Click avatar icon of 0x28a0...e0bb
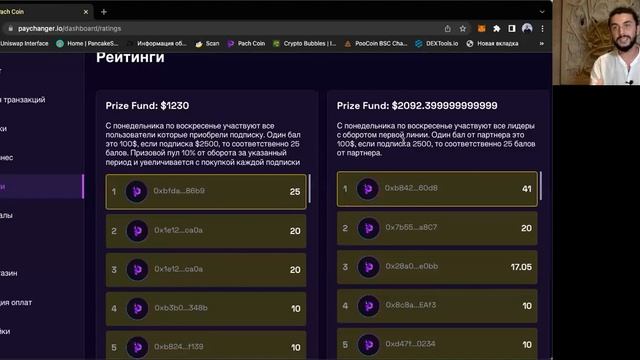 click(x=369, y=267)
